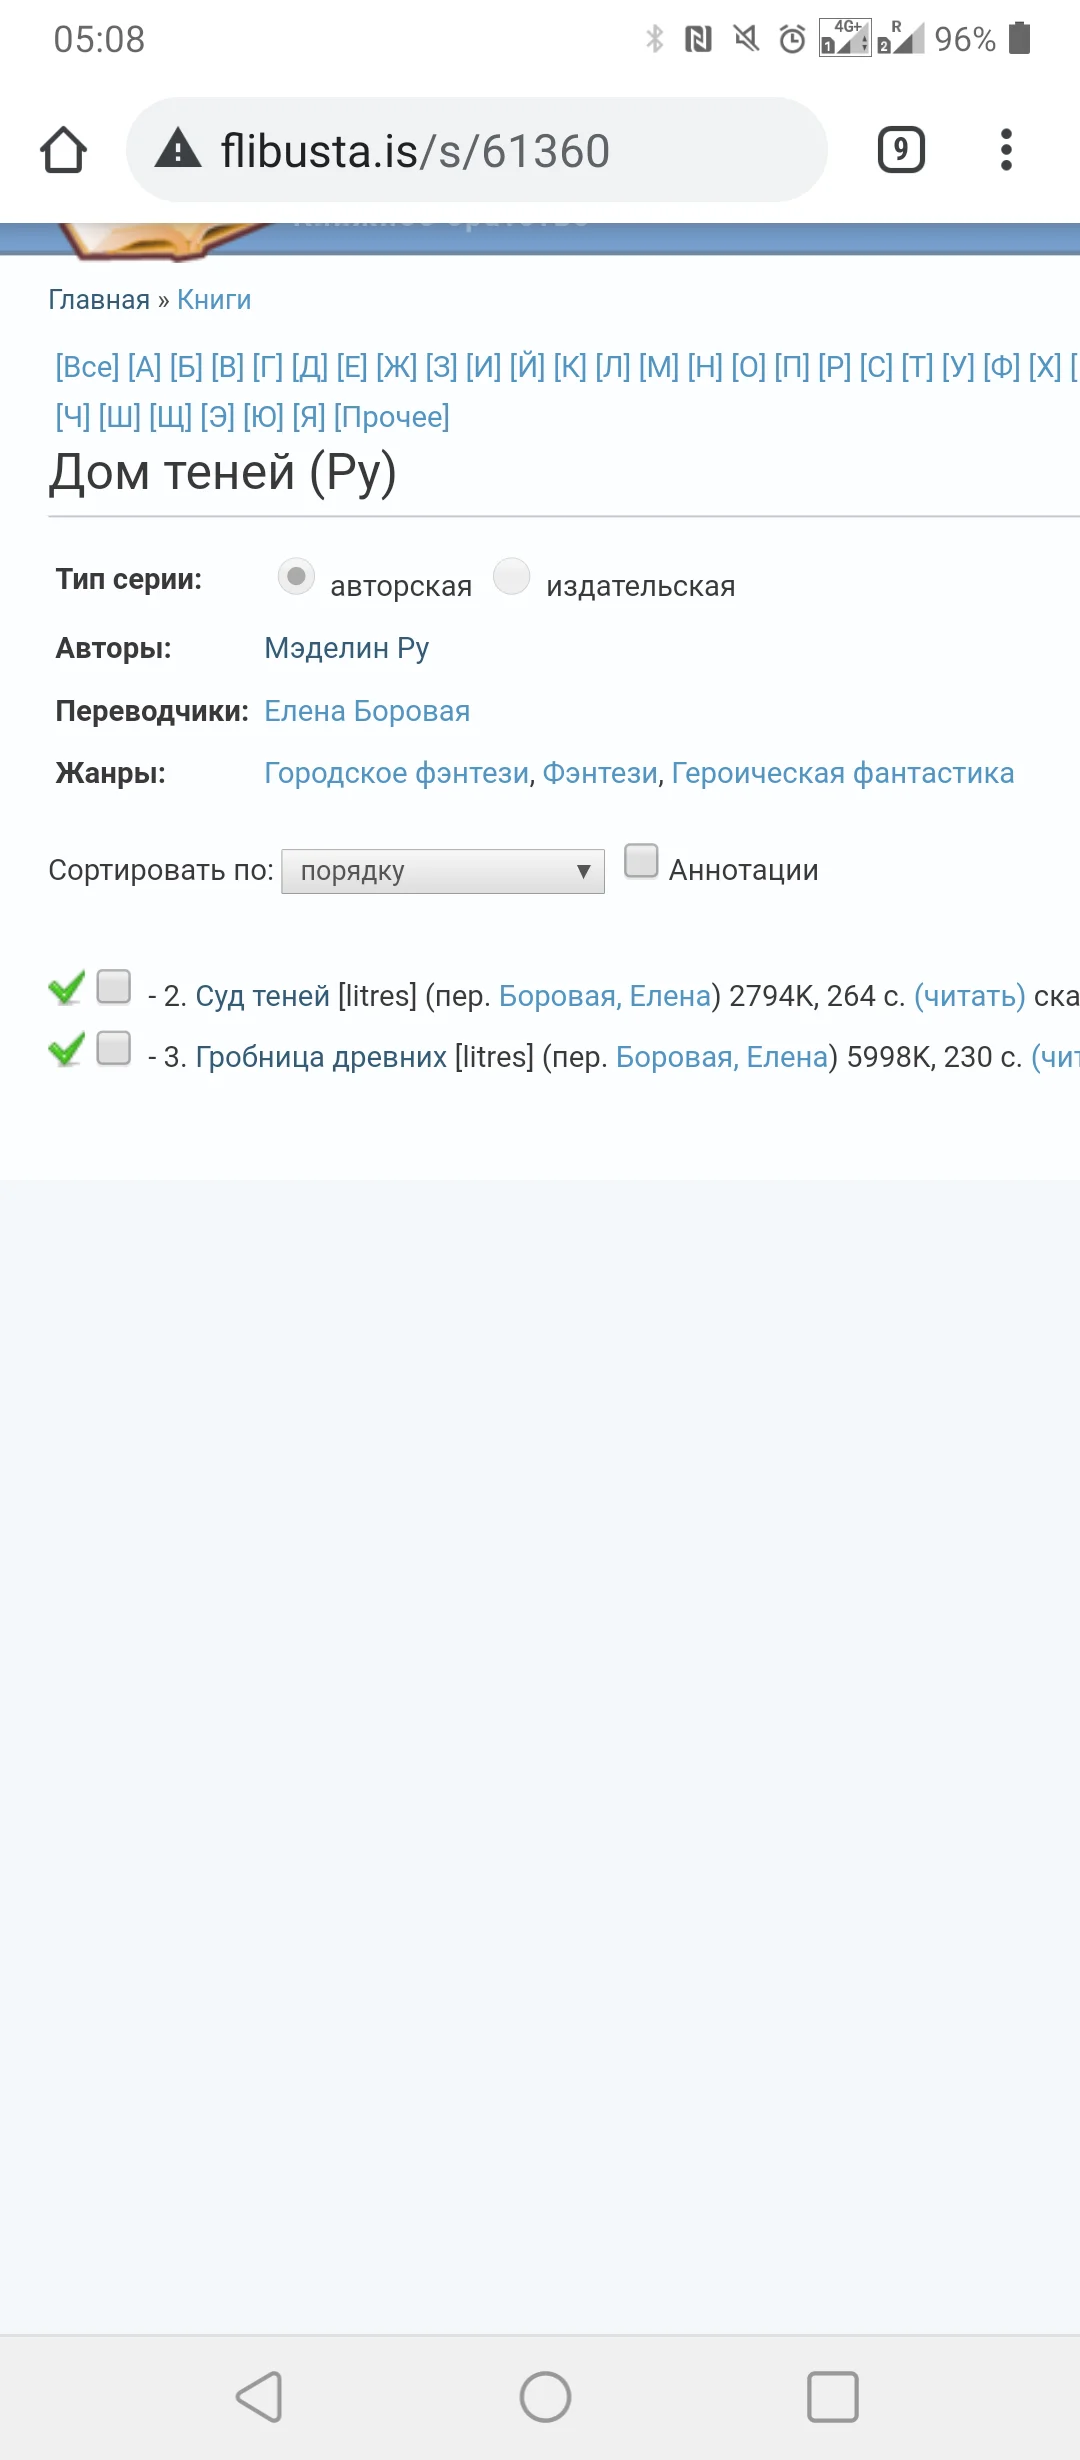
Task: Open the Chrome three-dot menu
Action: [1006, 150]
